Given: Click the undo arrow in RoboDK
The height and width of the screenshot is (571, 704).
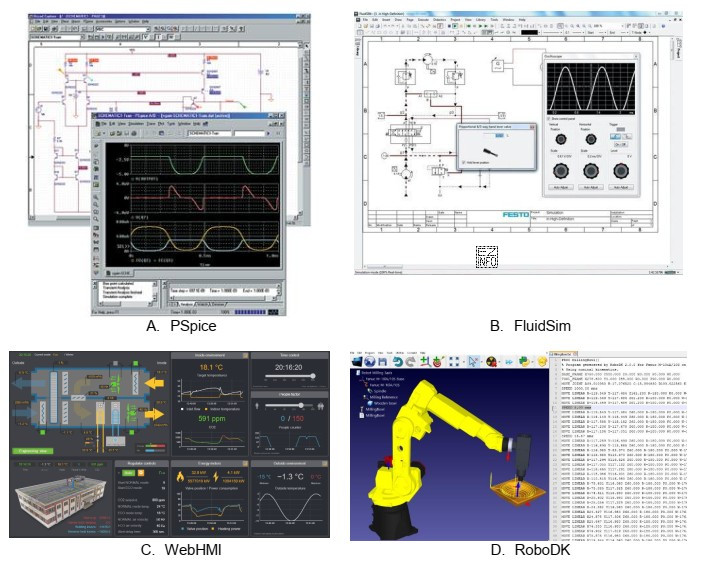Looking at the screenshot, I should [x=397, y=361].
